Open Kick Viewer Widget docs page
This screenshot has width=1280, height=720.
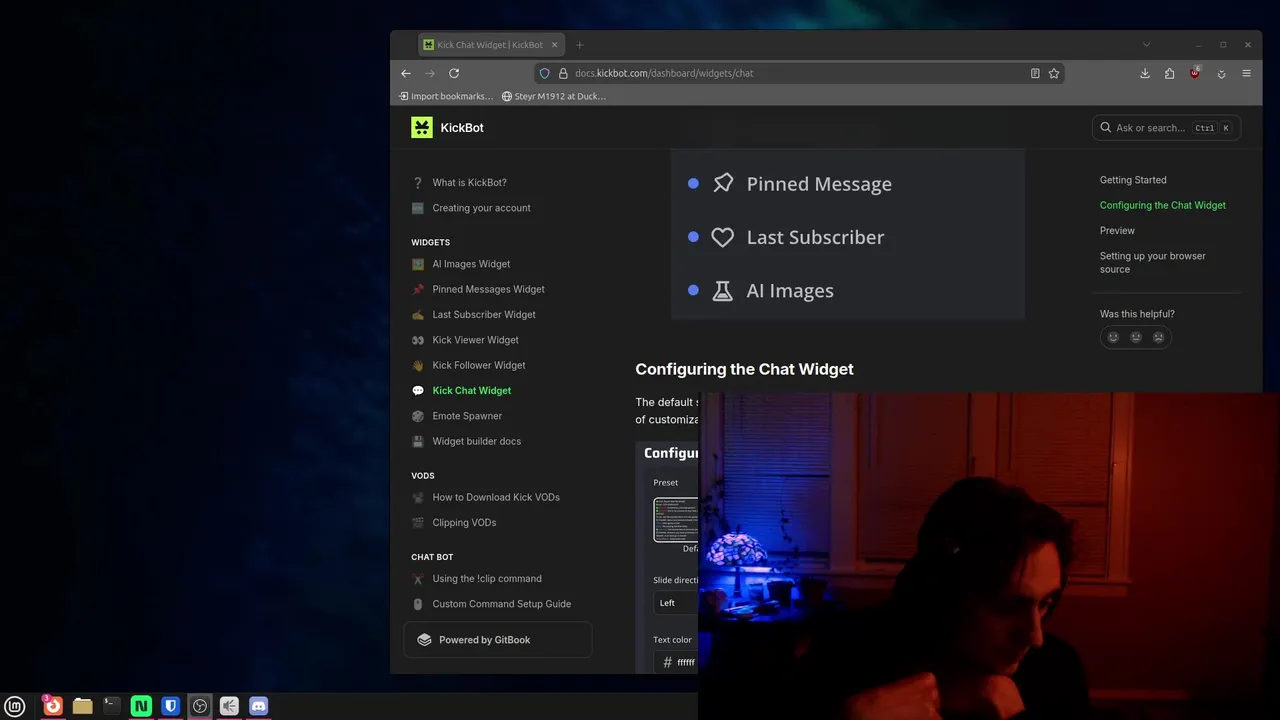[475, 340]
